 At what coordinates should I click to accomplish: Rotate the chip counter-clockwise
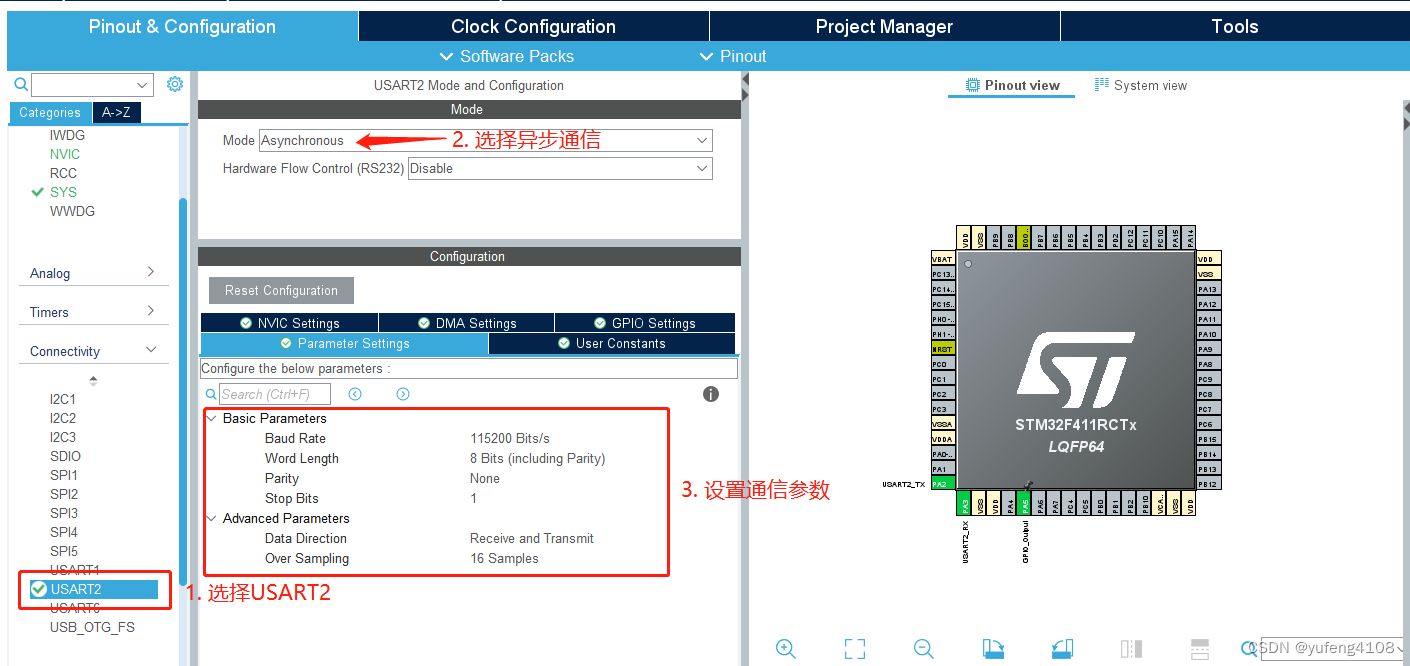point(1062,648)
